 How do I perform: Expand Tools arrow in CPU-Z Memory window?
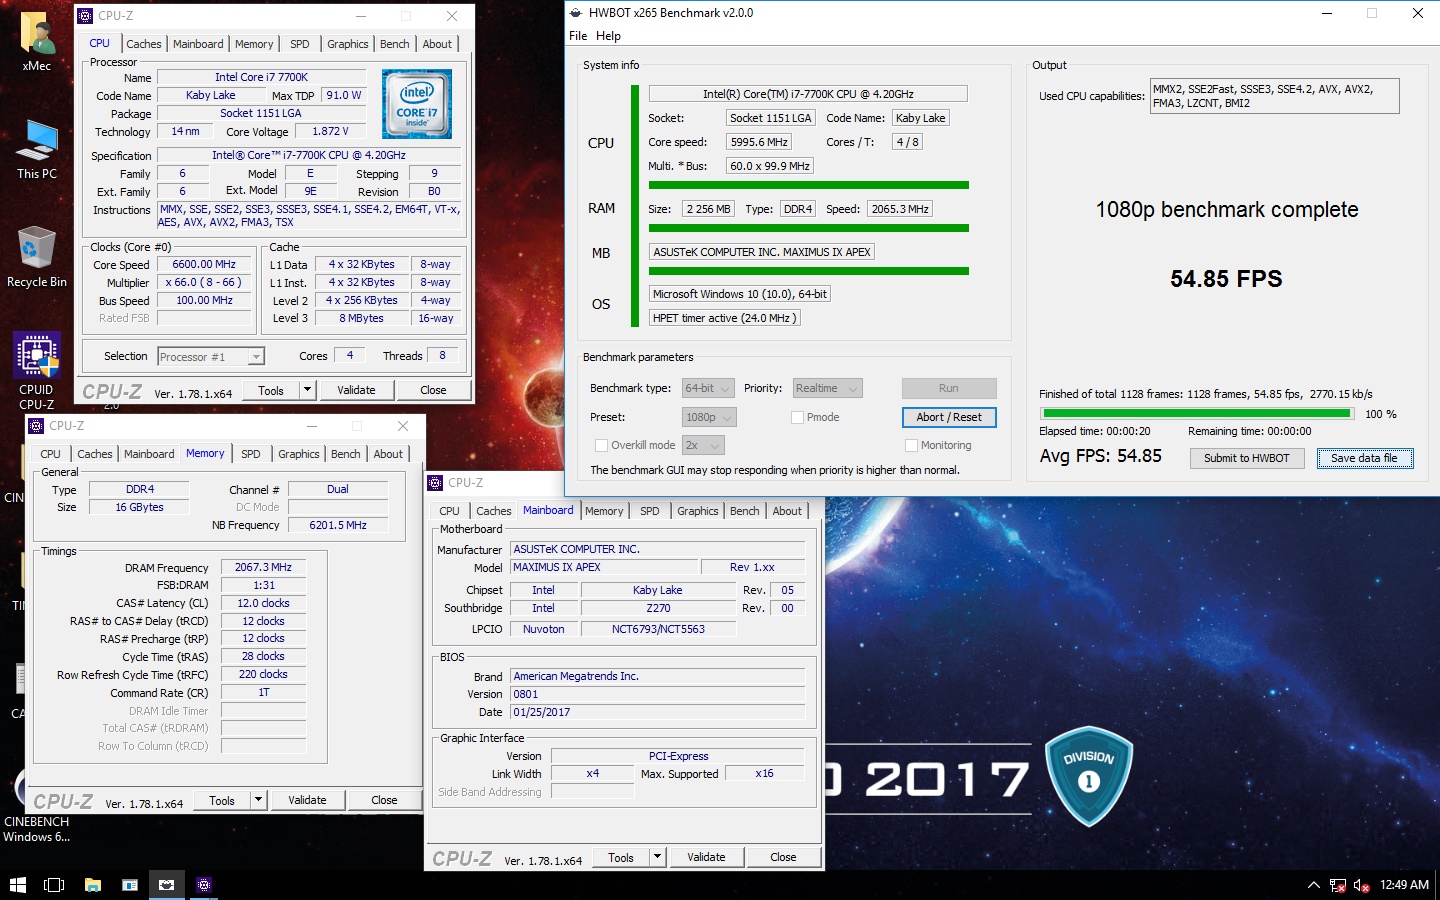click(x=259, y=800)
